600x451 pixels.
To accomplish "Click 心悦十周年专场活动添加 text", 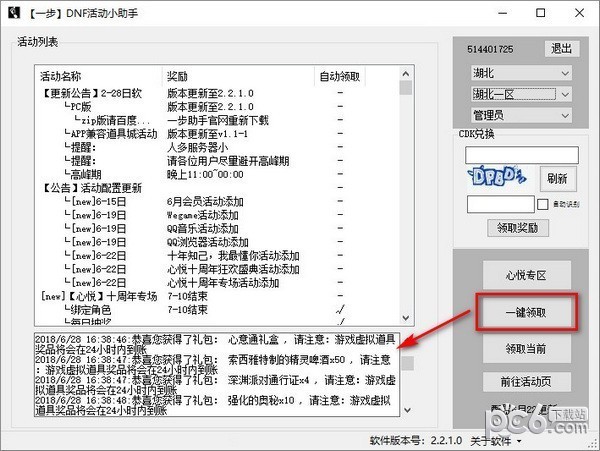I will (x=223, y=283).
